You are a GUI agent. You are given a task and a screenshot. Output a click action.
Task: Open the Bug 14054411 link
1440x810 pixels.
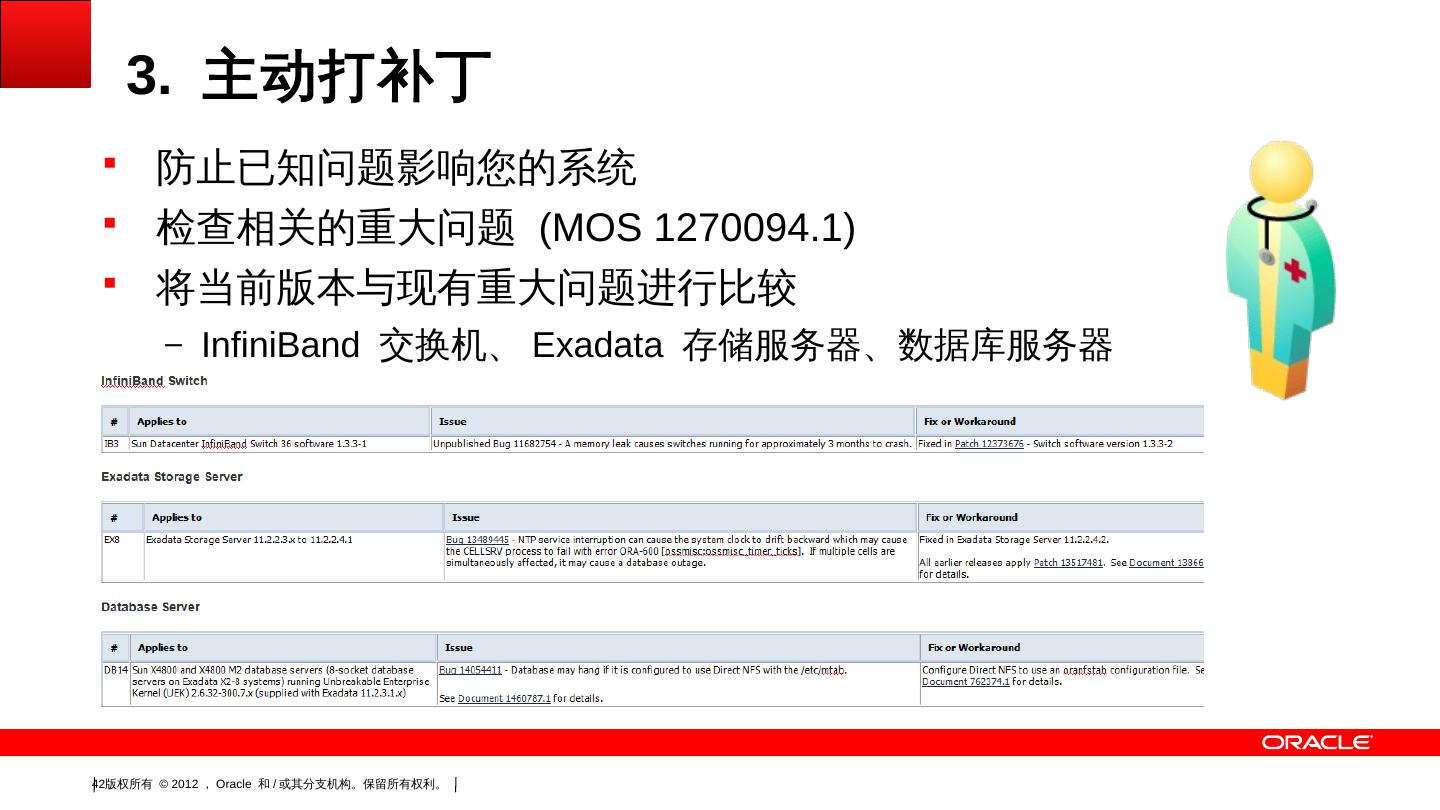click(470, 670)
